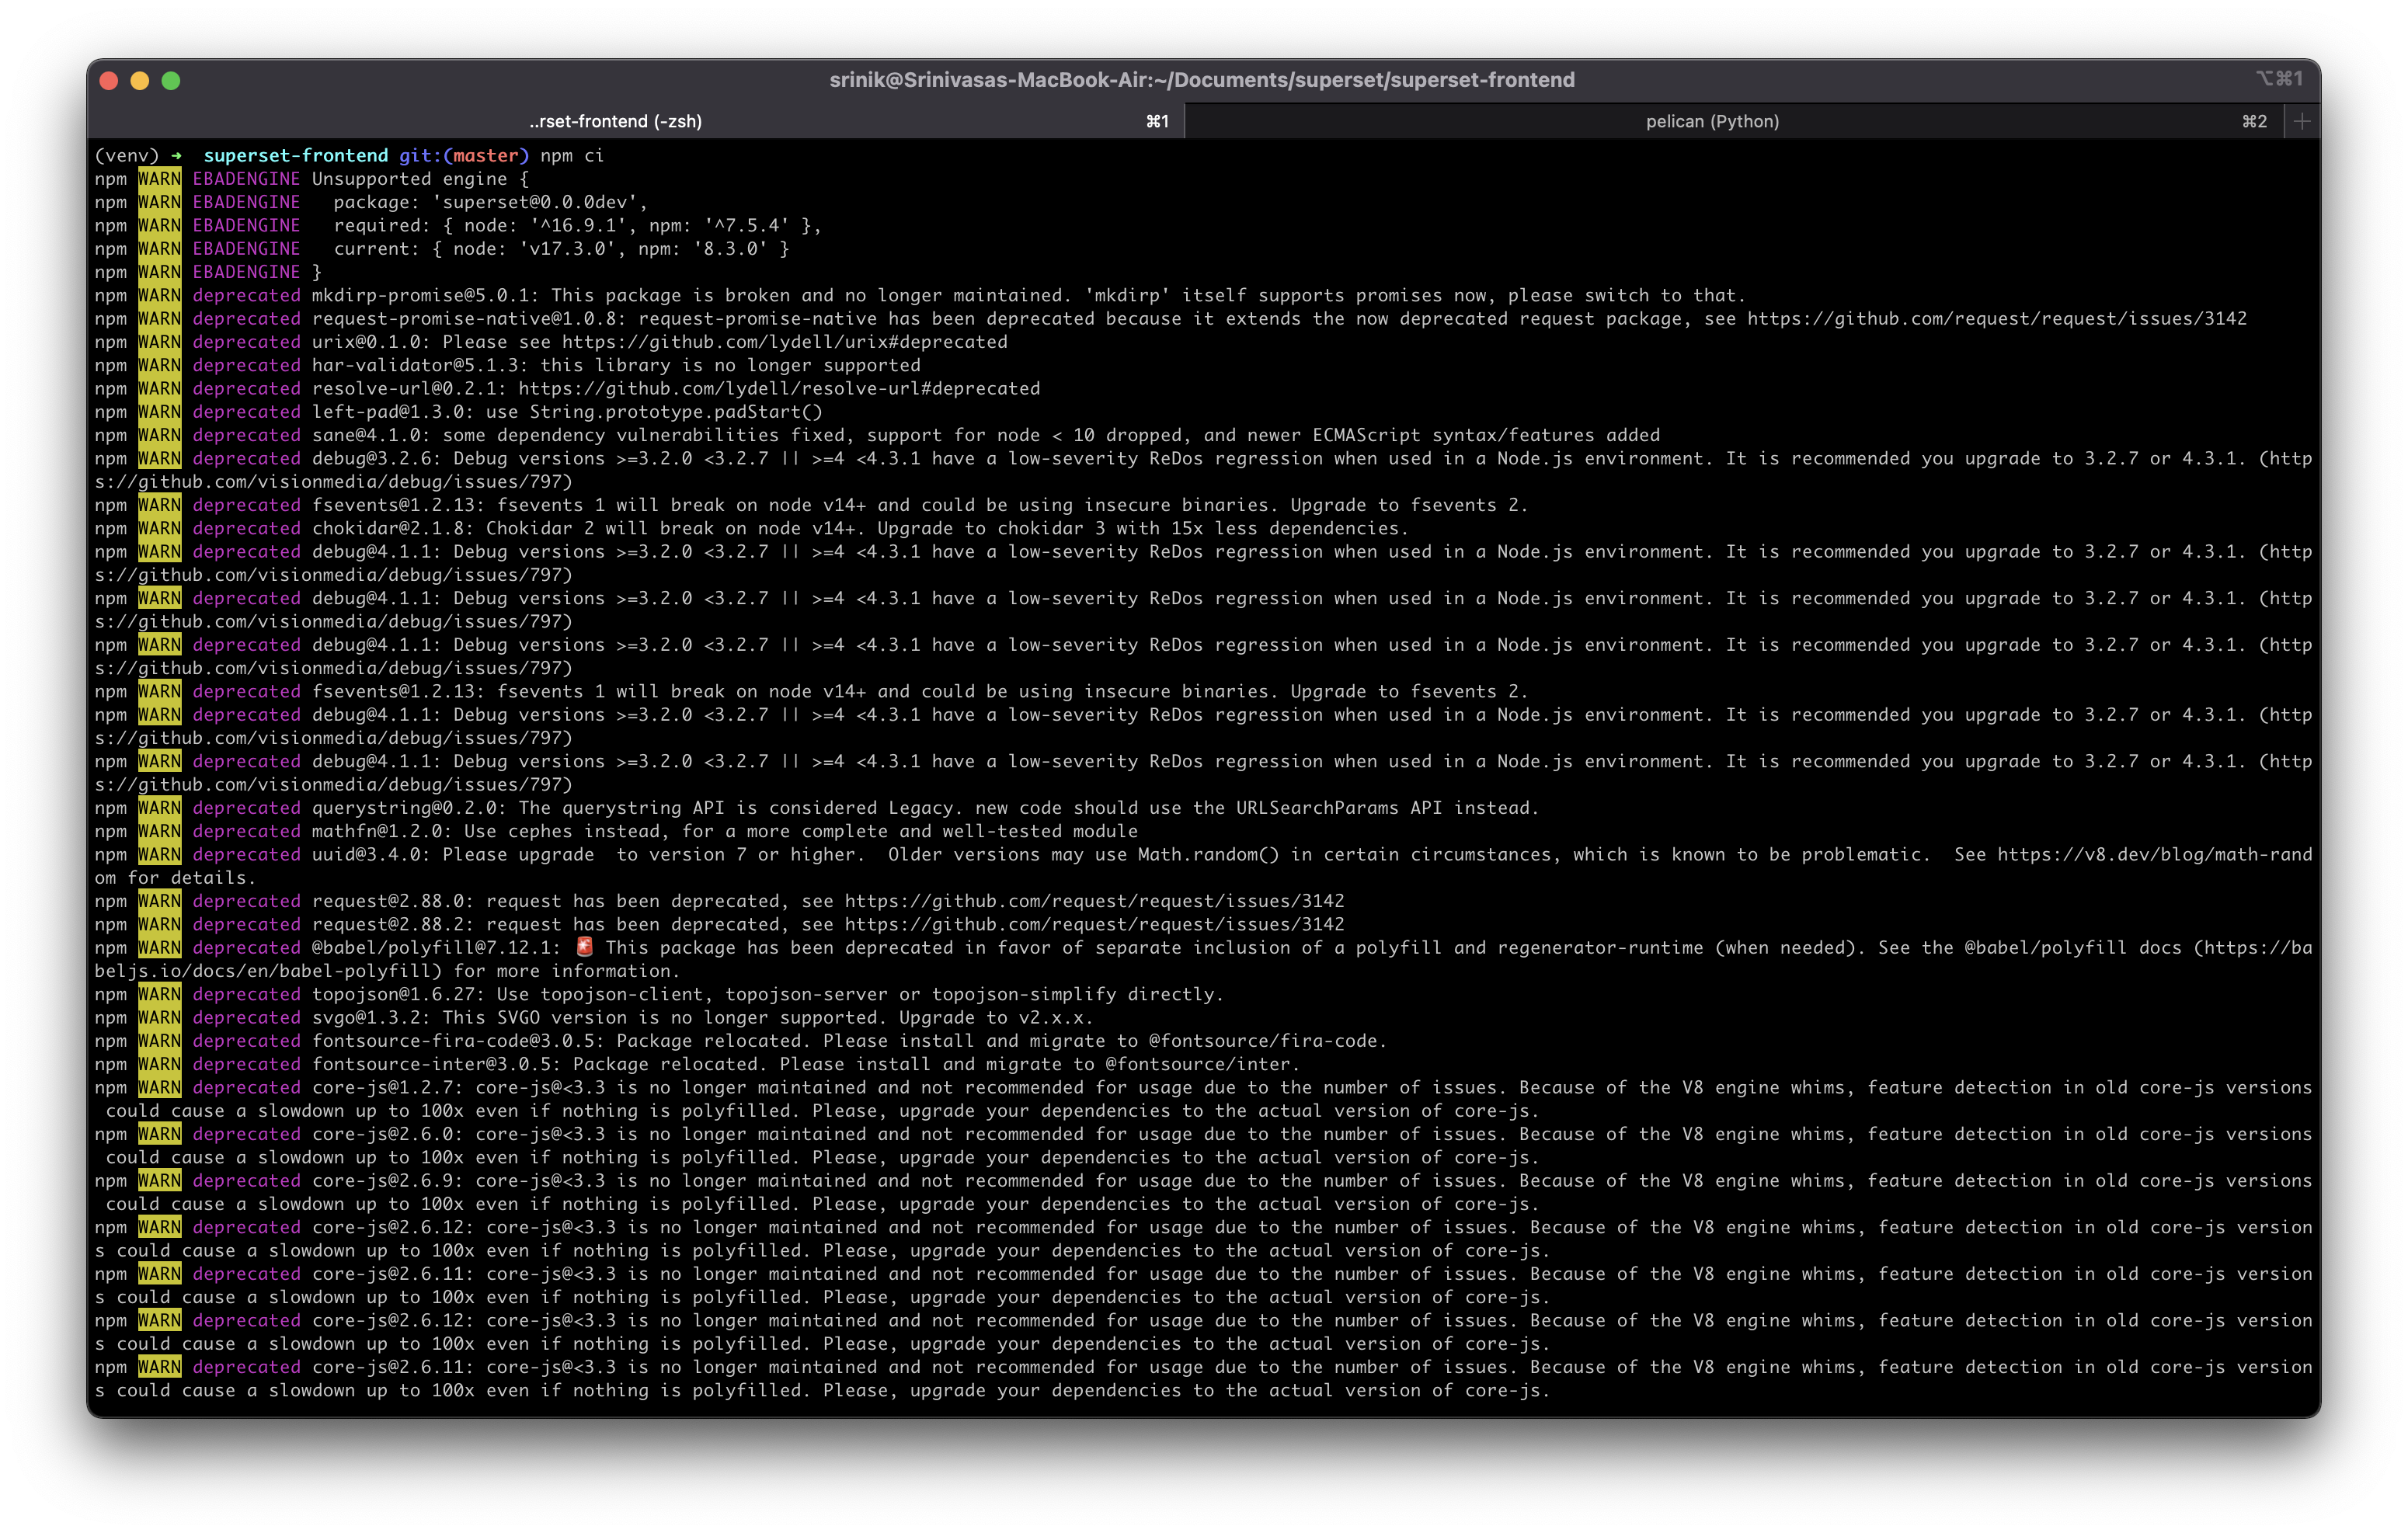
Task: Click the '@fontsource/fira-code.' text
Action: [x=1268, y=1041]
